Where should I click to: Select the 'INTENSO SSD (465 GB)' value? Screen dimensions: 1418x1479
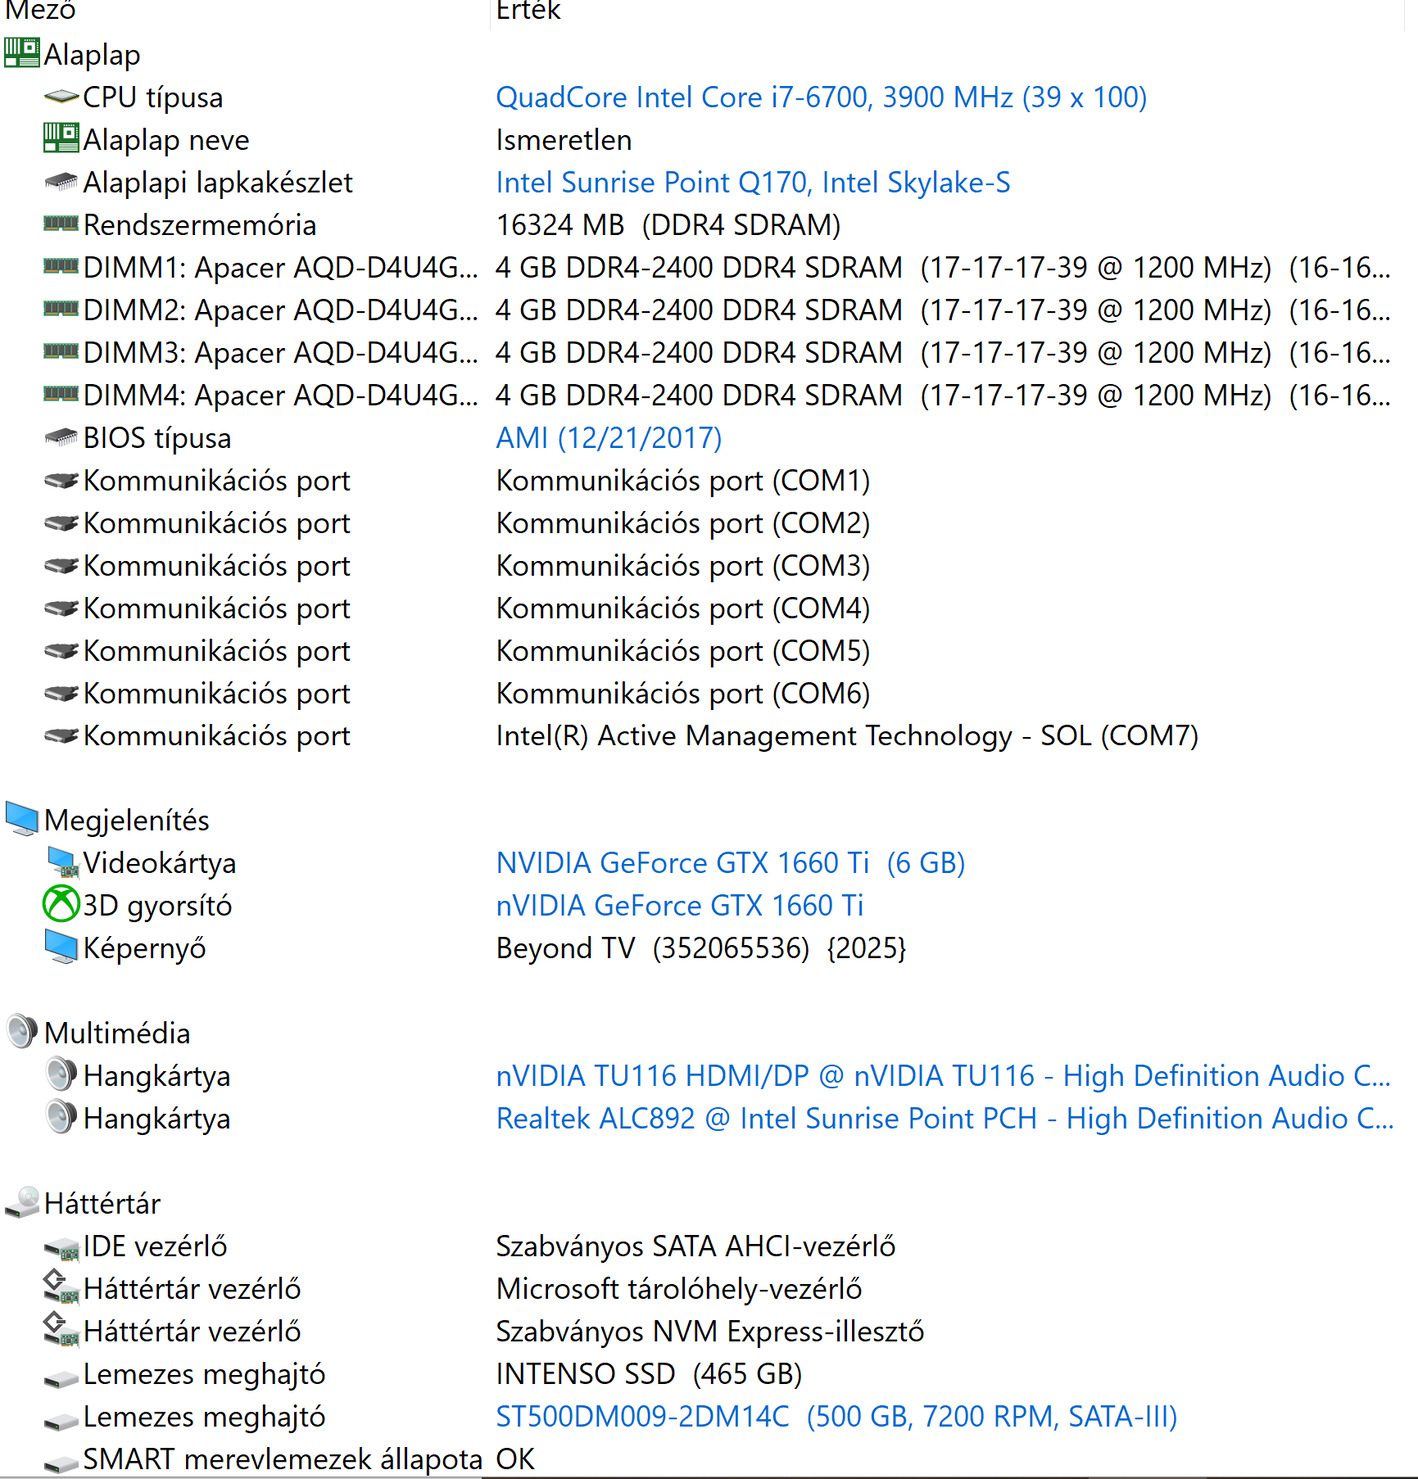649,1373
